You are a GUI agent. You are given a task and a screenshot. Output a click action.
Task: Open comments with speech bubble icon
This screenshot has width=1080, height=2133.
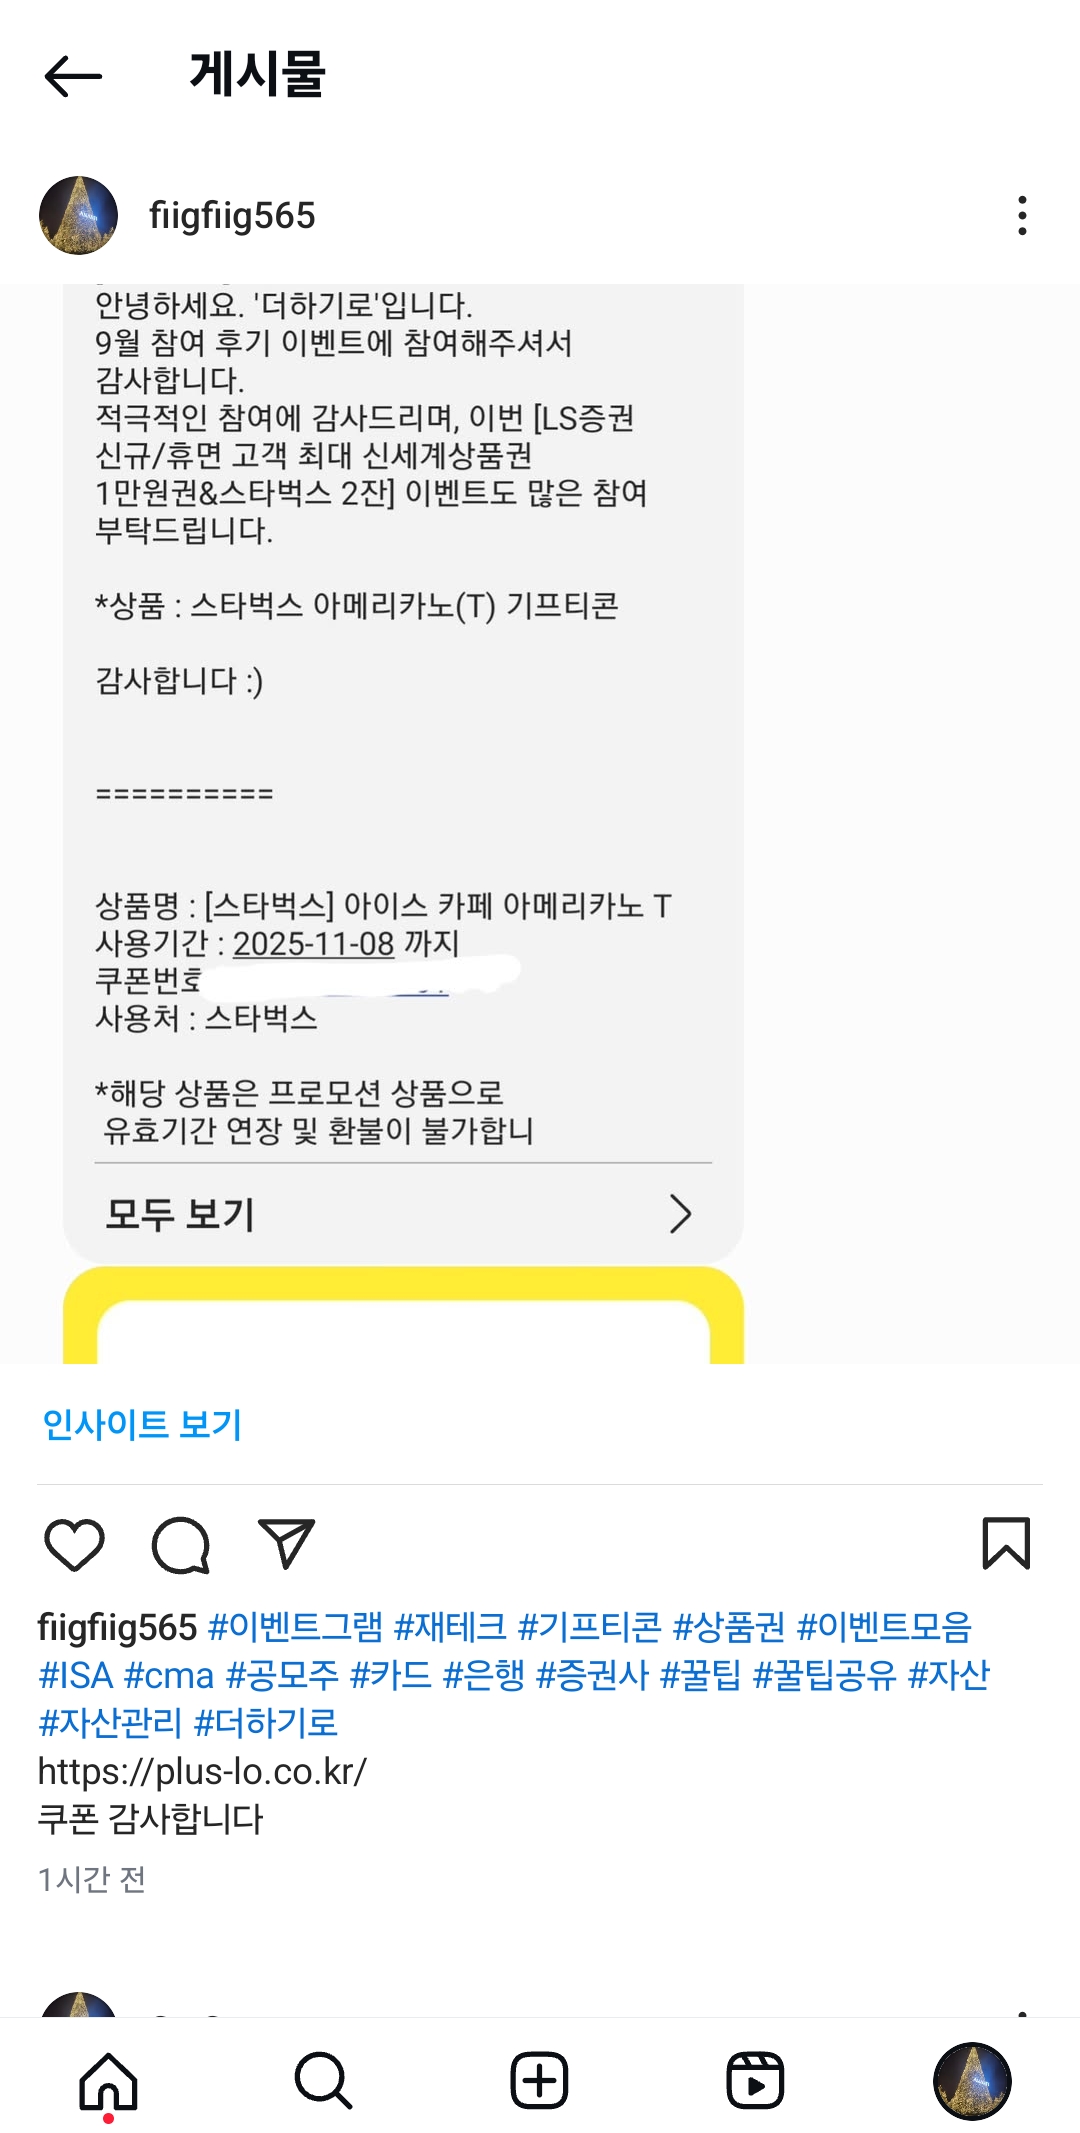(181, 1545)
